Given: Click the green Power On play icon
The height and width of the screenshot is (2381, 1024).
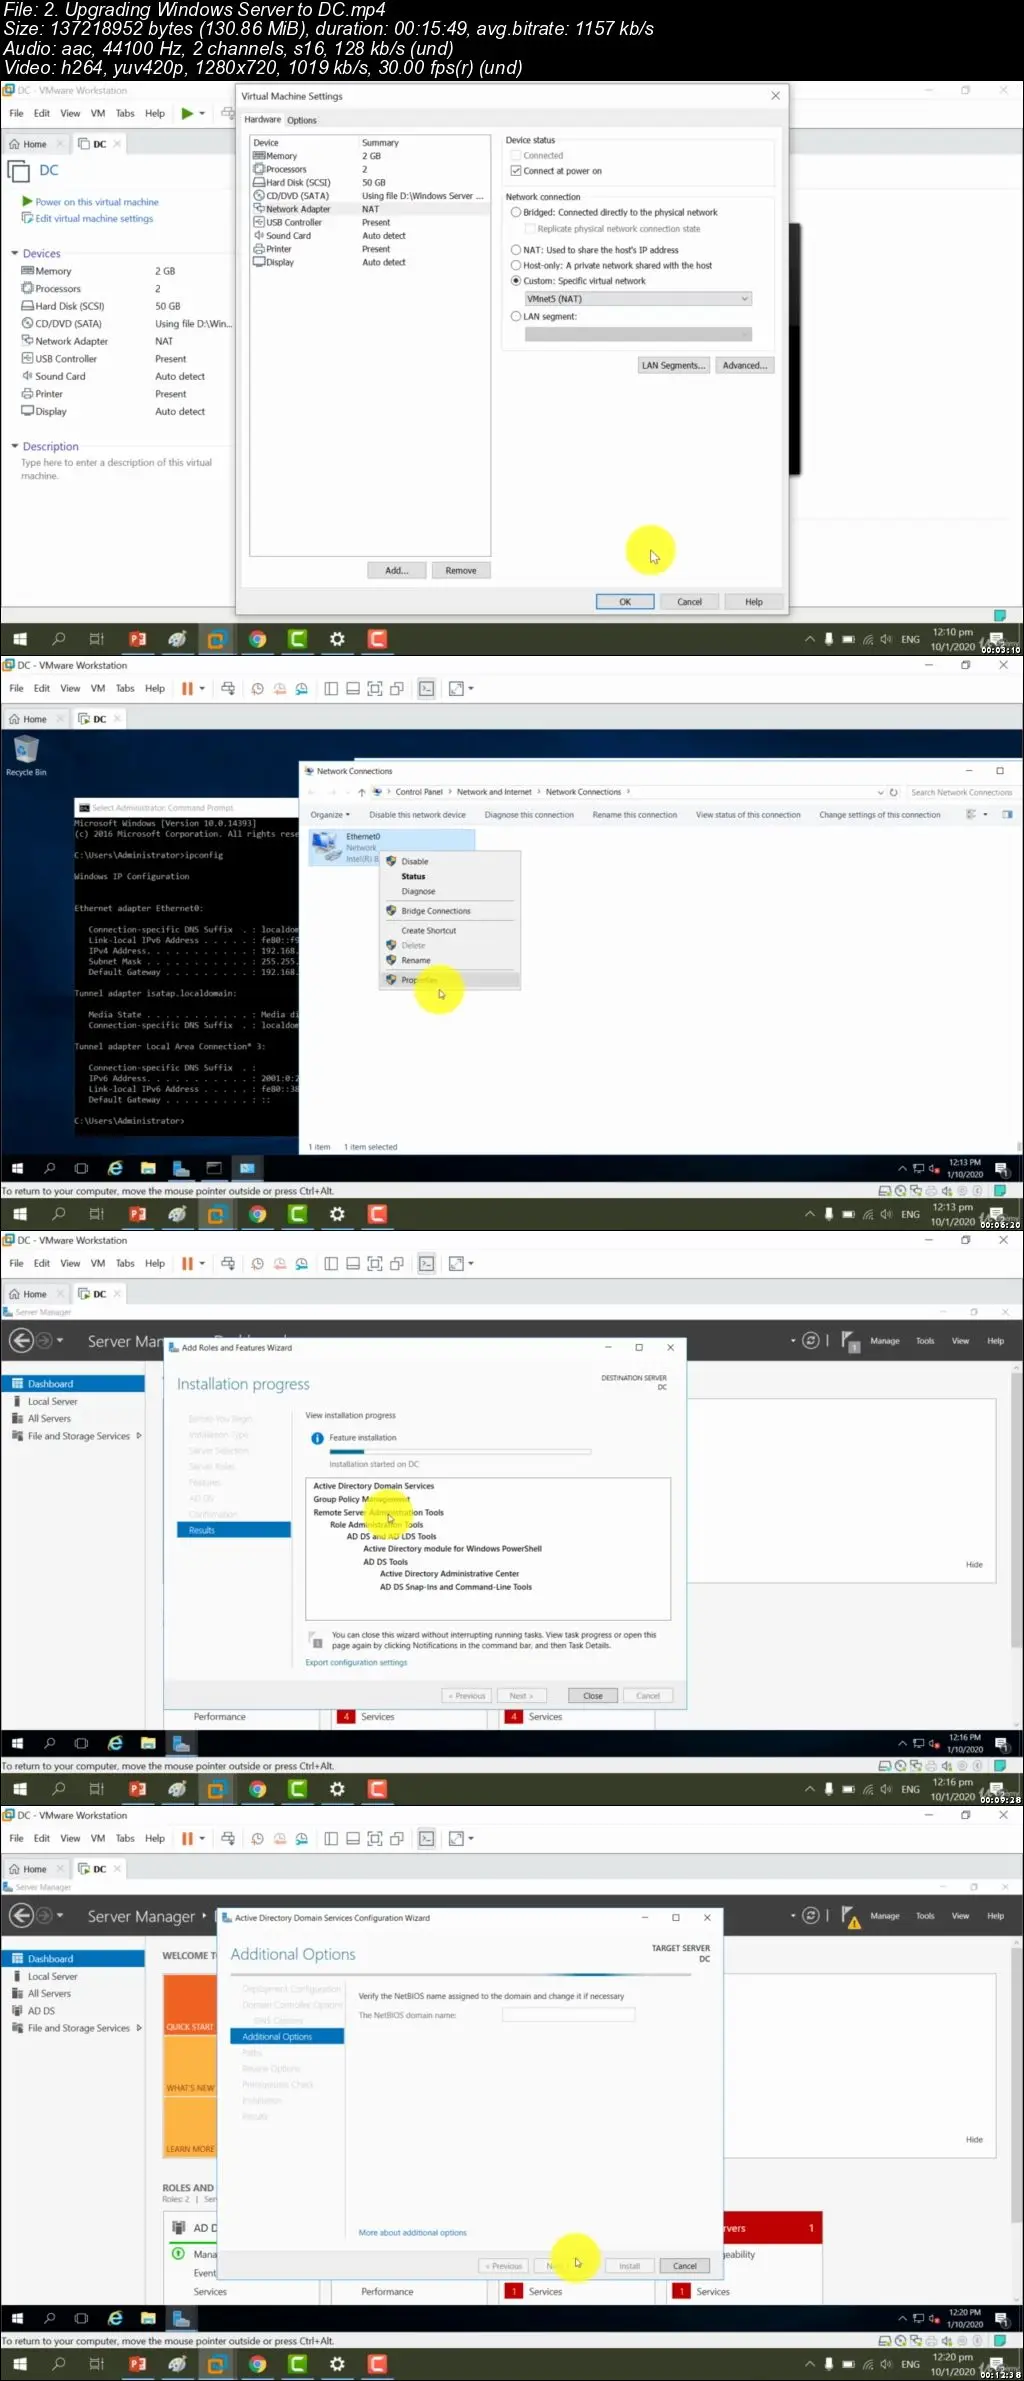Looking at the screenshot, I should pos(187,114).
